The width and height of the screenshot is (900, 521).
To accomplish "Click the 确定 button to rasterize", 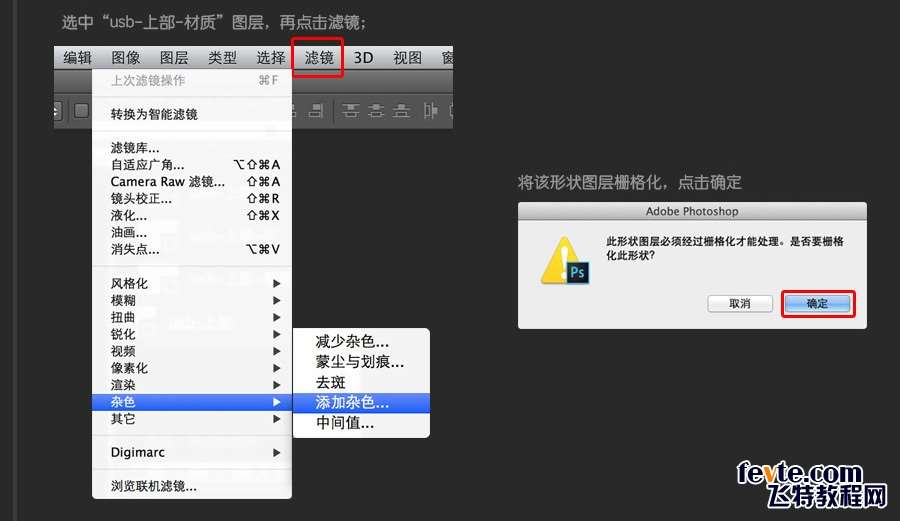I will pyautogui.click(x=817, y=304).
